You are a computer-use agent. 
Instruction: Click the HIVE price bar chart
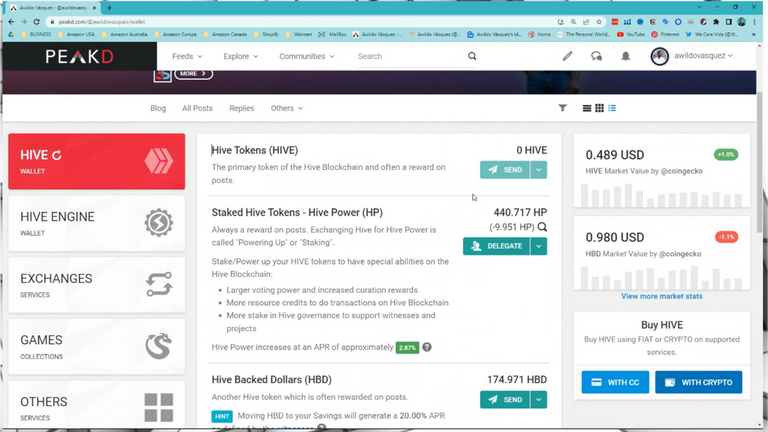coord(662,195)
